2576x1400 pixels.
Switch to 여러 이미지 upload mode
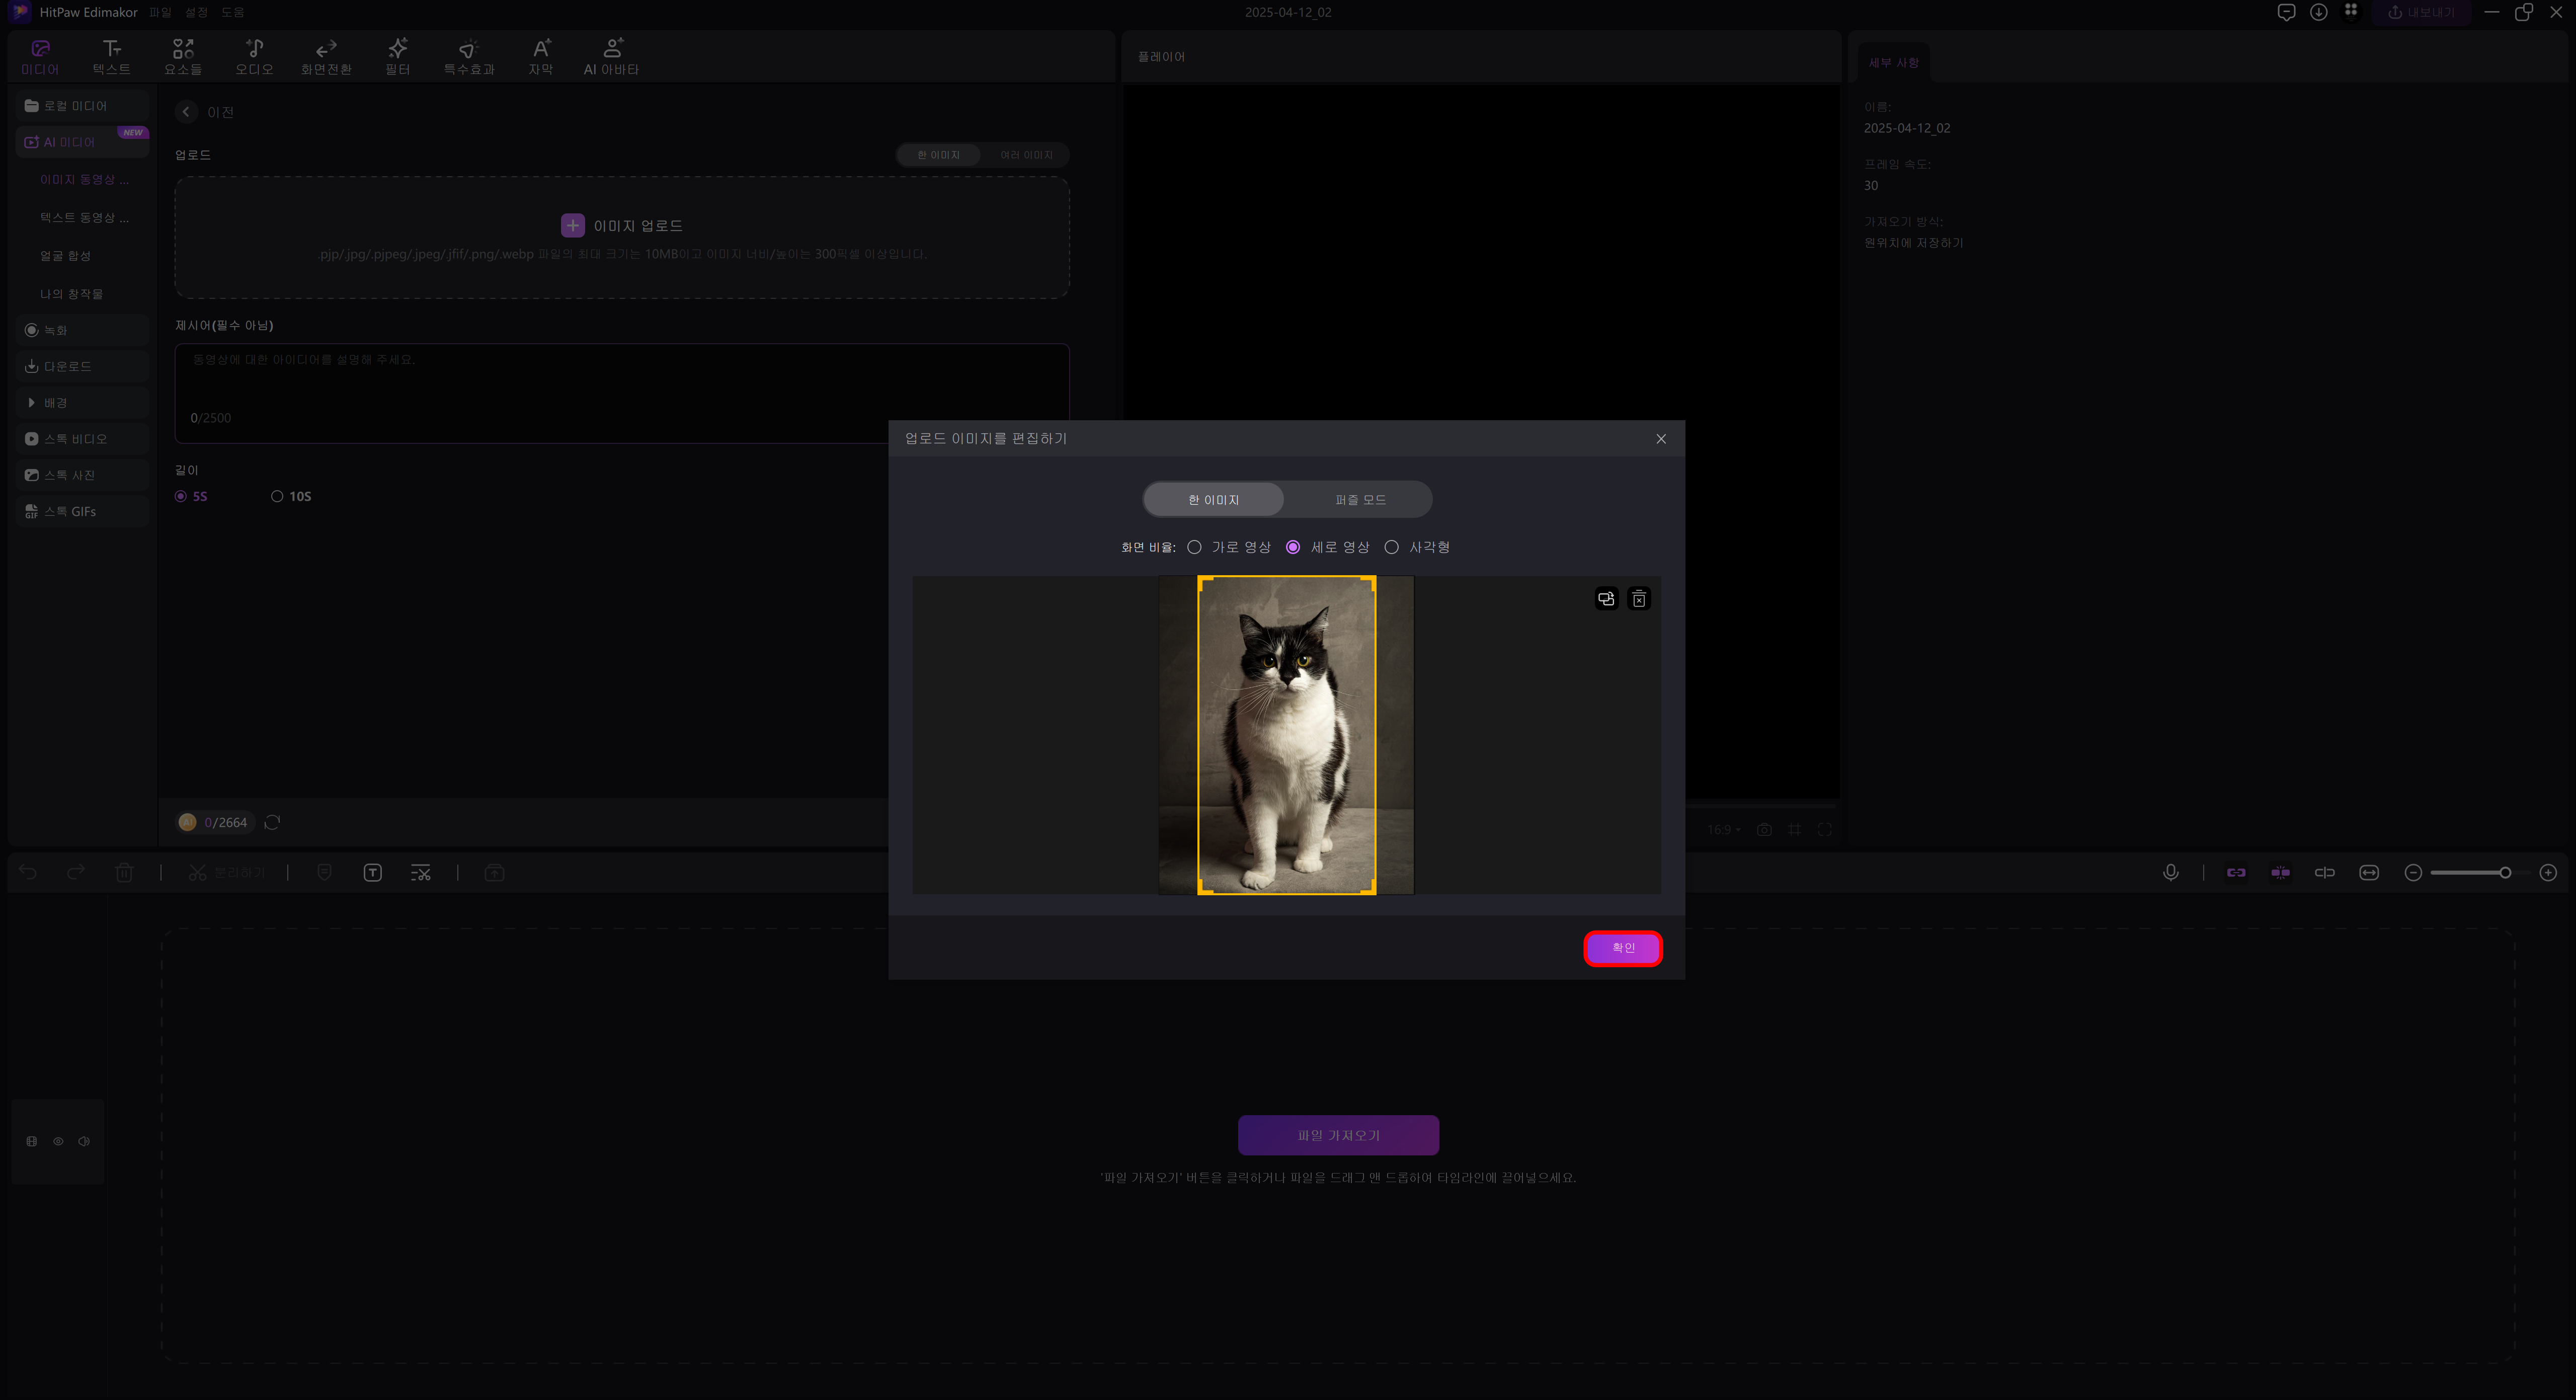click(x=1026, y=155)
